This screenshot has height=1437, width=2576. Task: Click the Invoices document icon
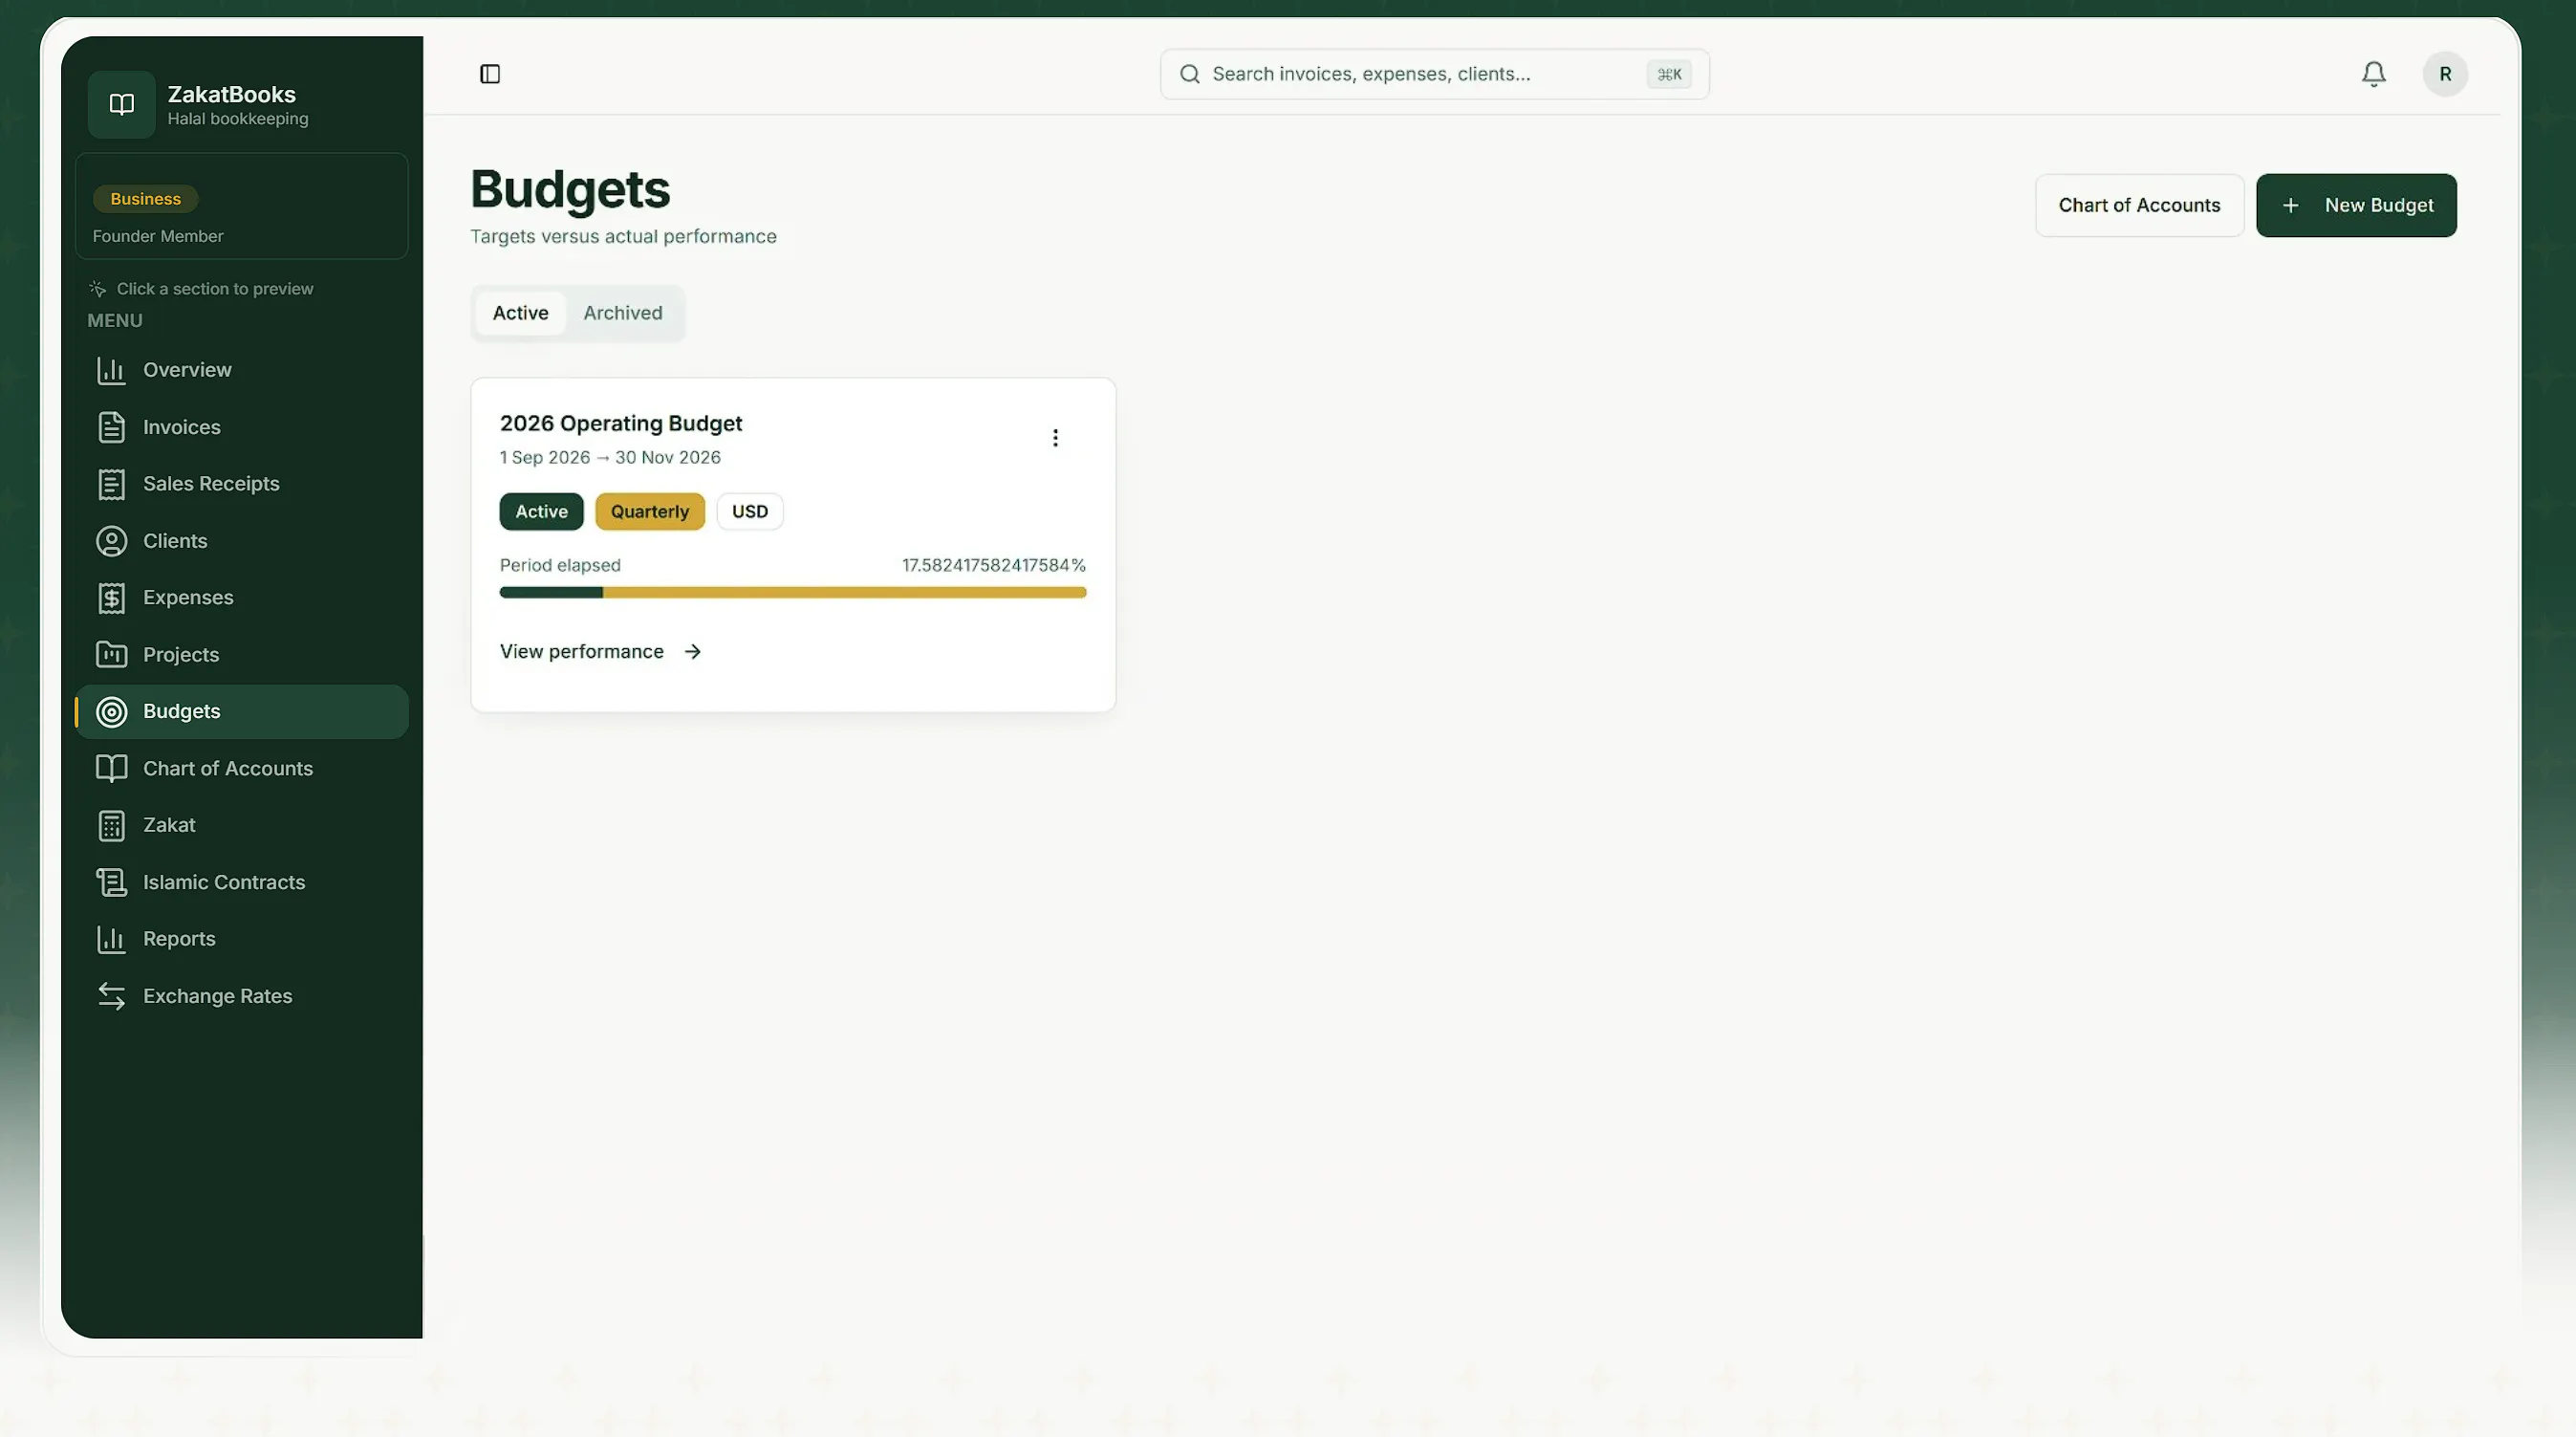(x=111, y=427)
